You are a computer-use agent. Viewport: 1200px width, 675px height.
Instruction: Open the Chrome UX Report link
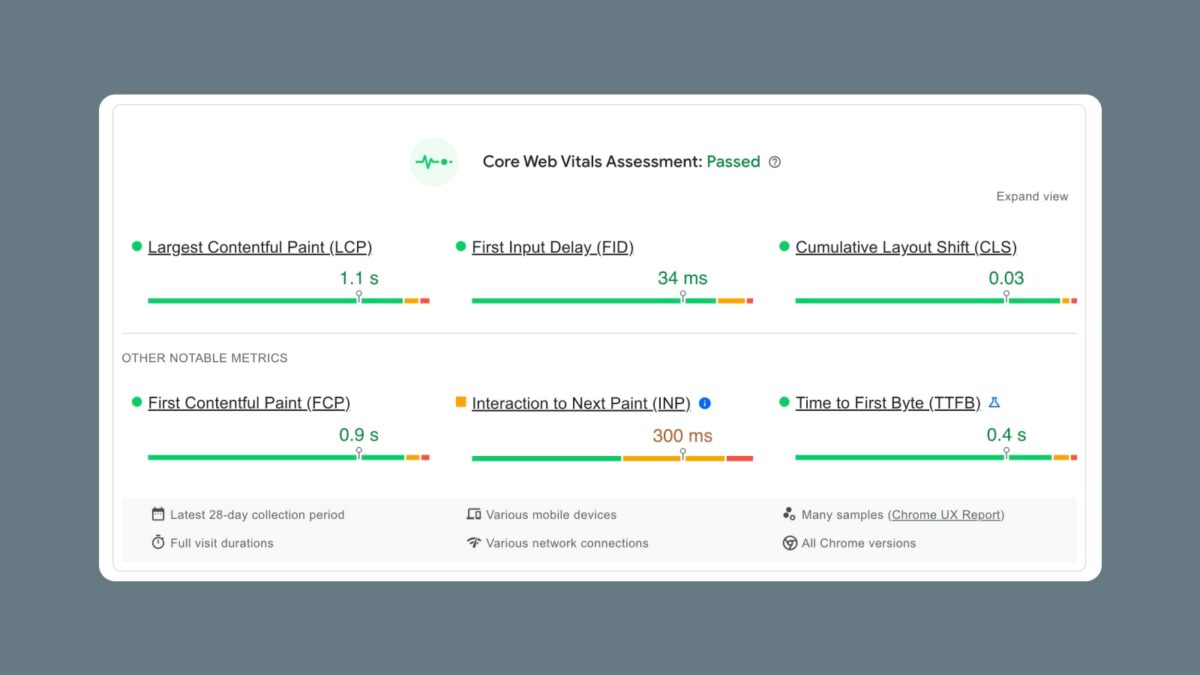[945, 514]
